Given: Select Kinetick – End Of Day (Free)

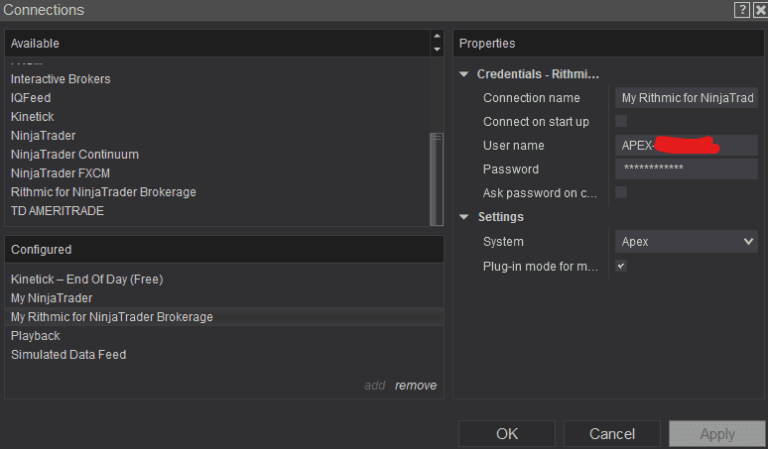Looking at the screenshot, I should pyautogui.click(x=87, y=279).
